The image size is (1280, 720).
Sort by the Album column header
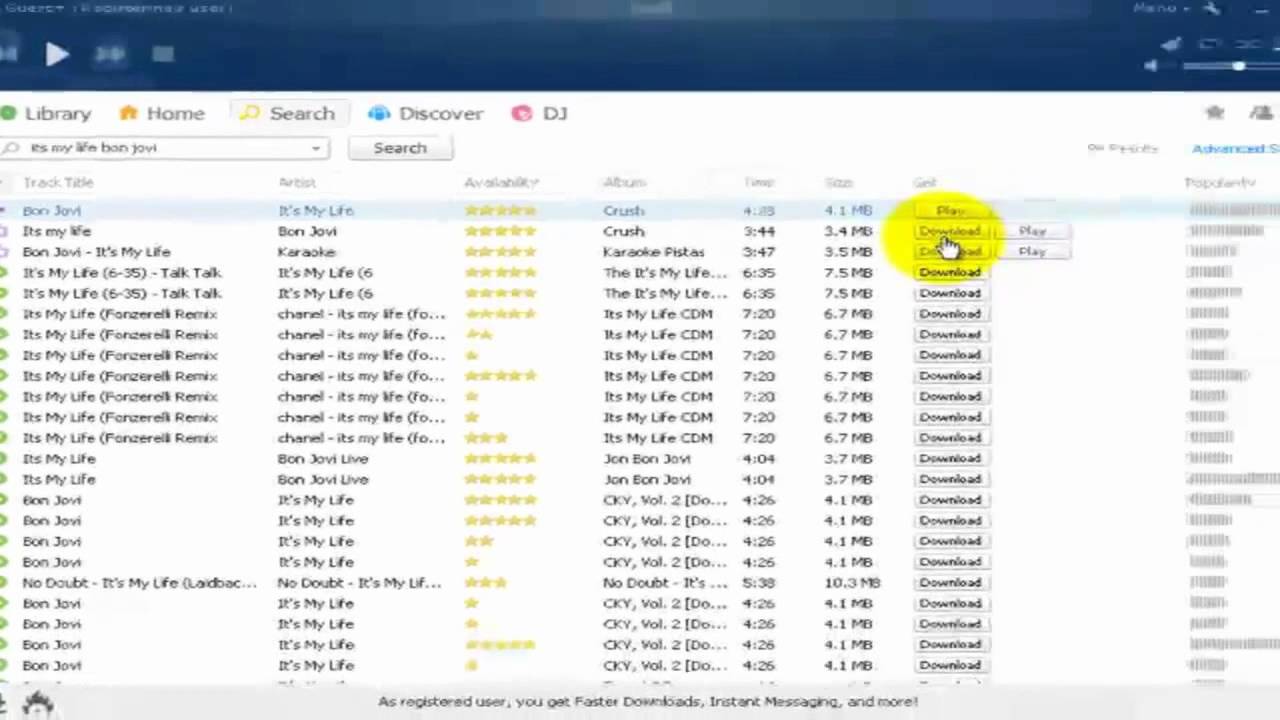(625, 182)
